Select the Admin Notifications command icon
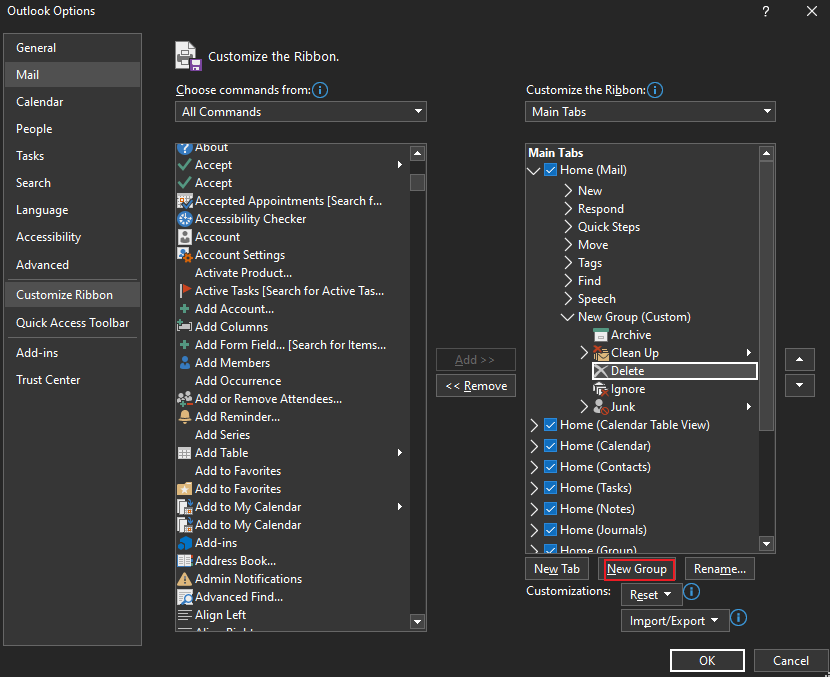This screenshot has width=830, height=677. coord(183,578)
